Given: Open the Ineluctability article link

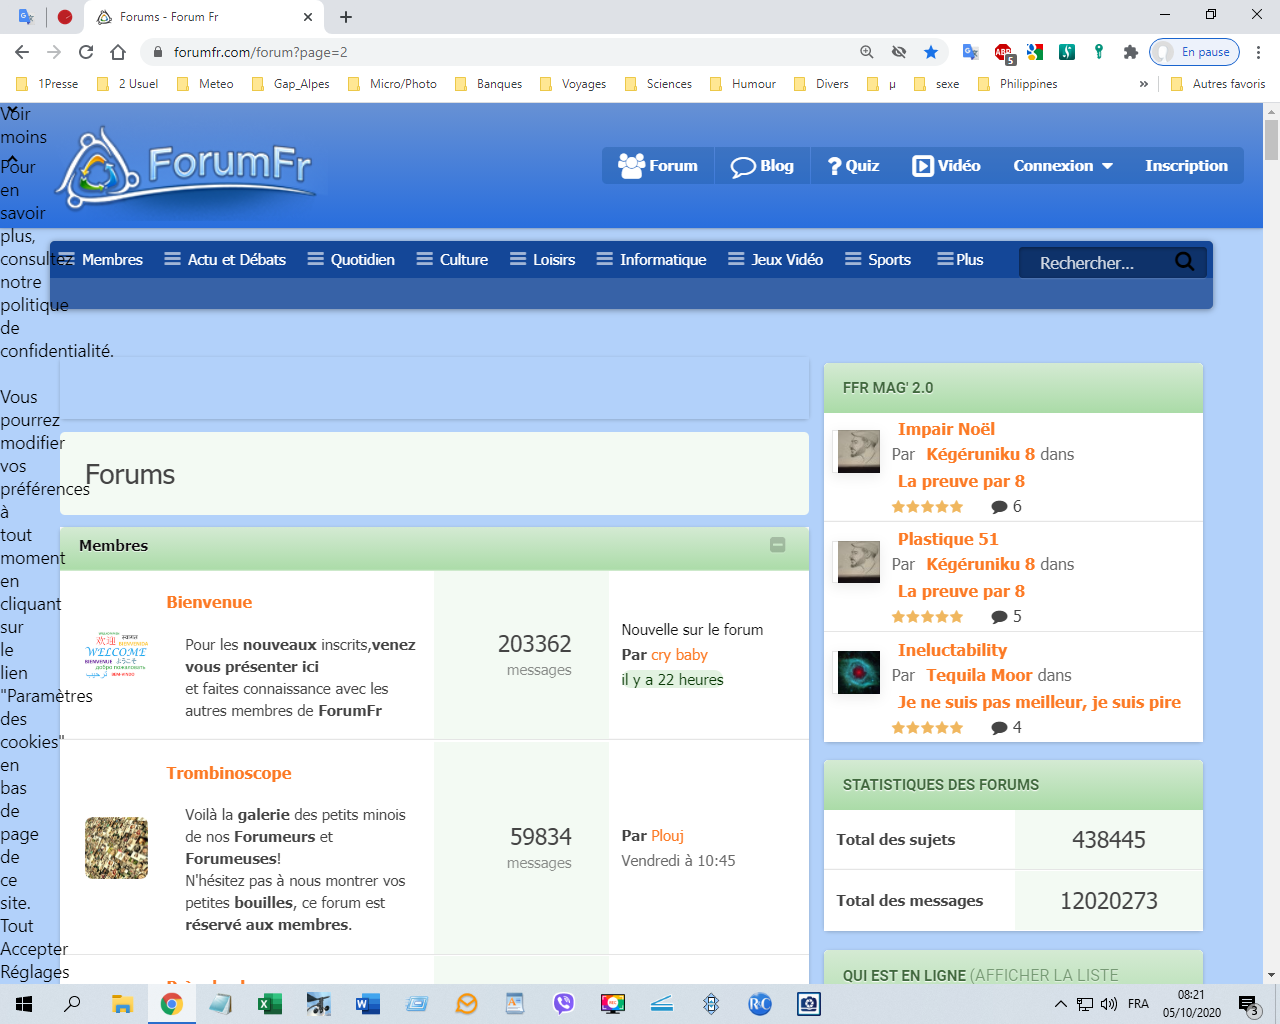Looking at the screenshot, I should (x=952, y=650).
